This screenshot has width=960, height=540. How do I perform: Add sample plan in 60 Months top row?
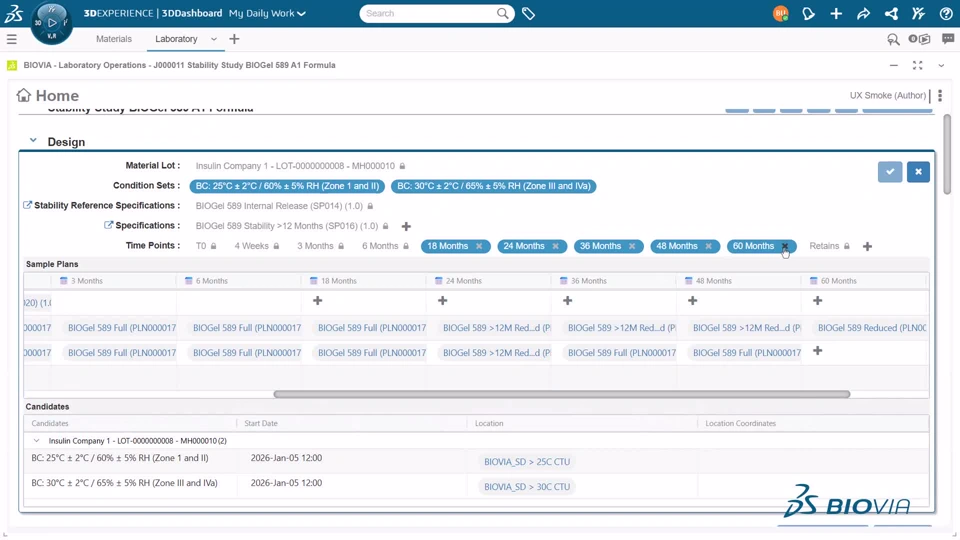(817, 301)
